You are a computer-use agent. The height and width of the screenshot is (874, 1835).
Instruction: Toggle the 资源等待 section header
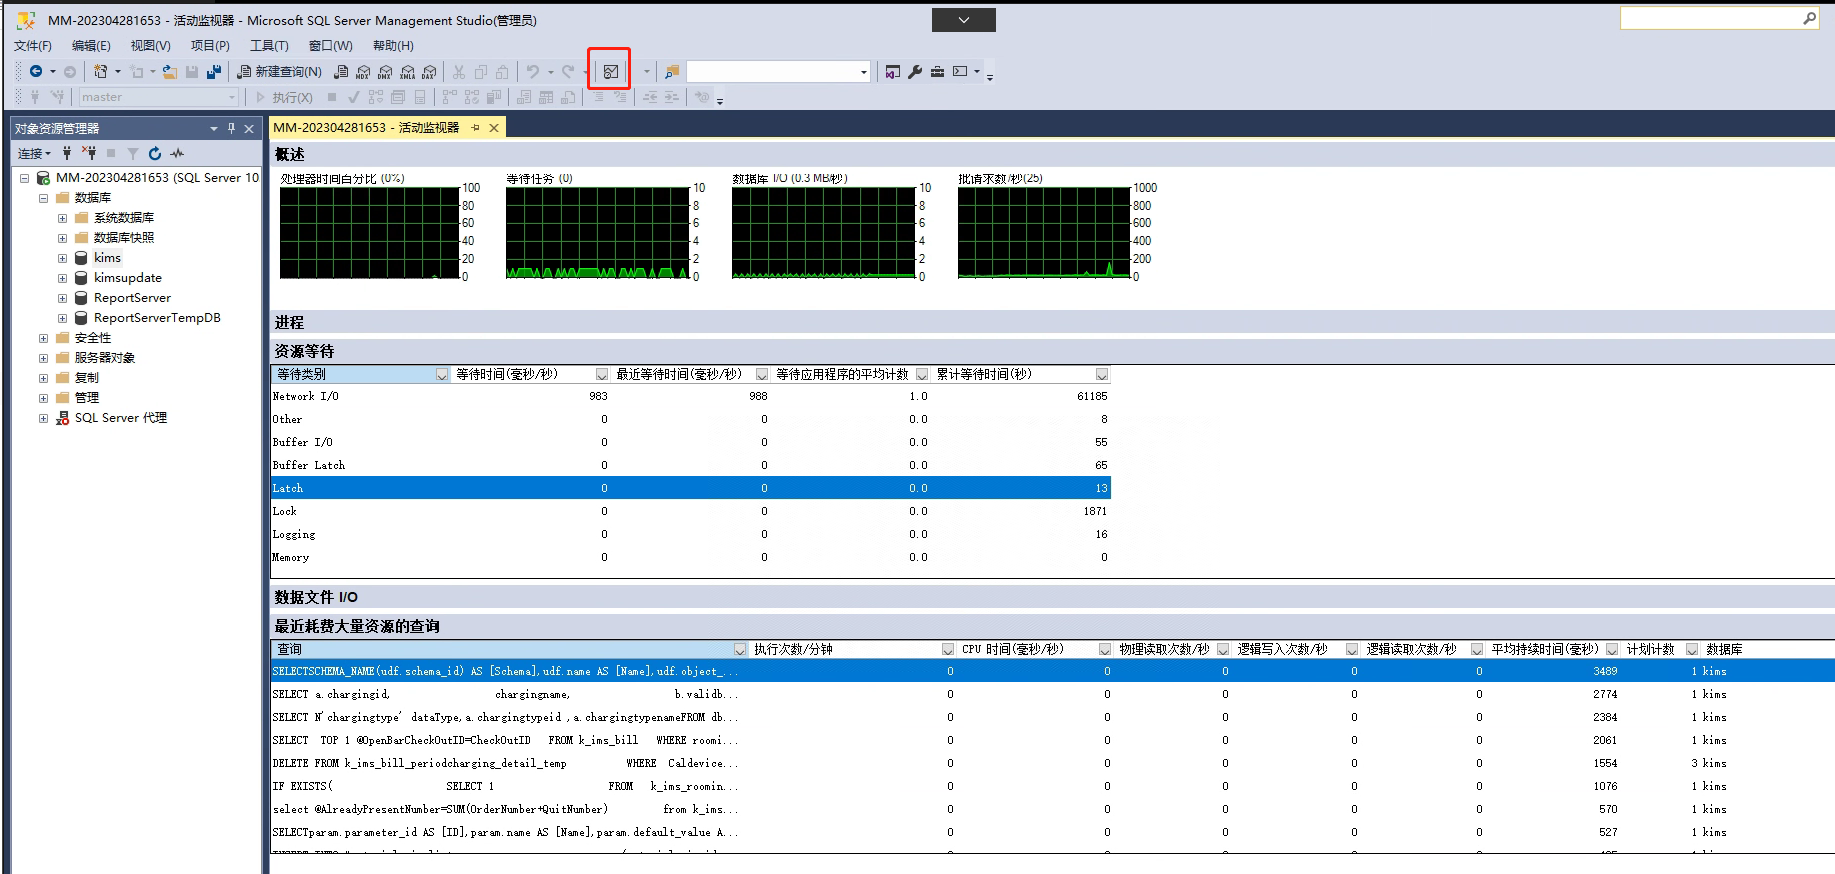(1052, 351)
